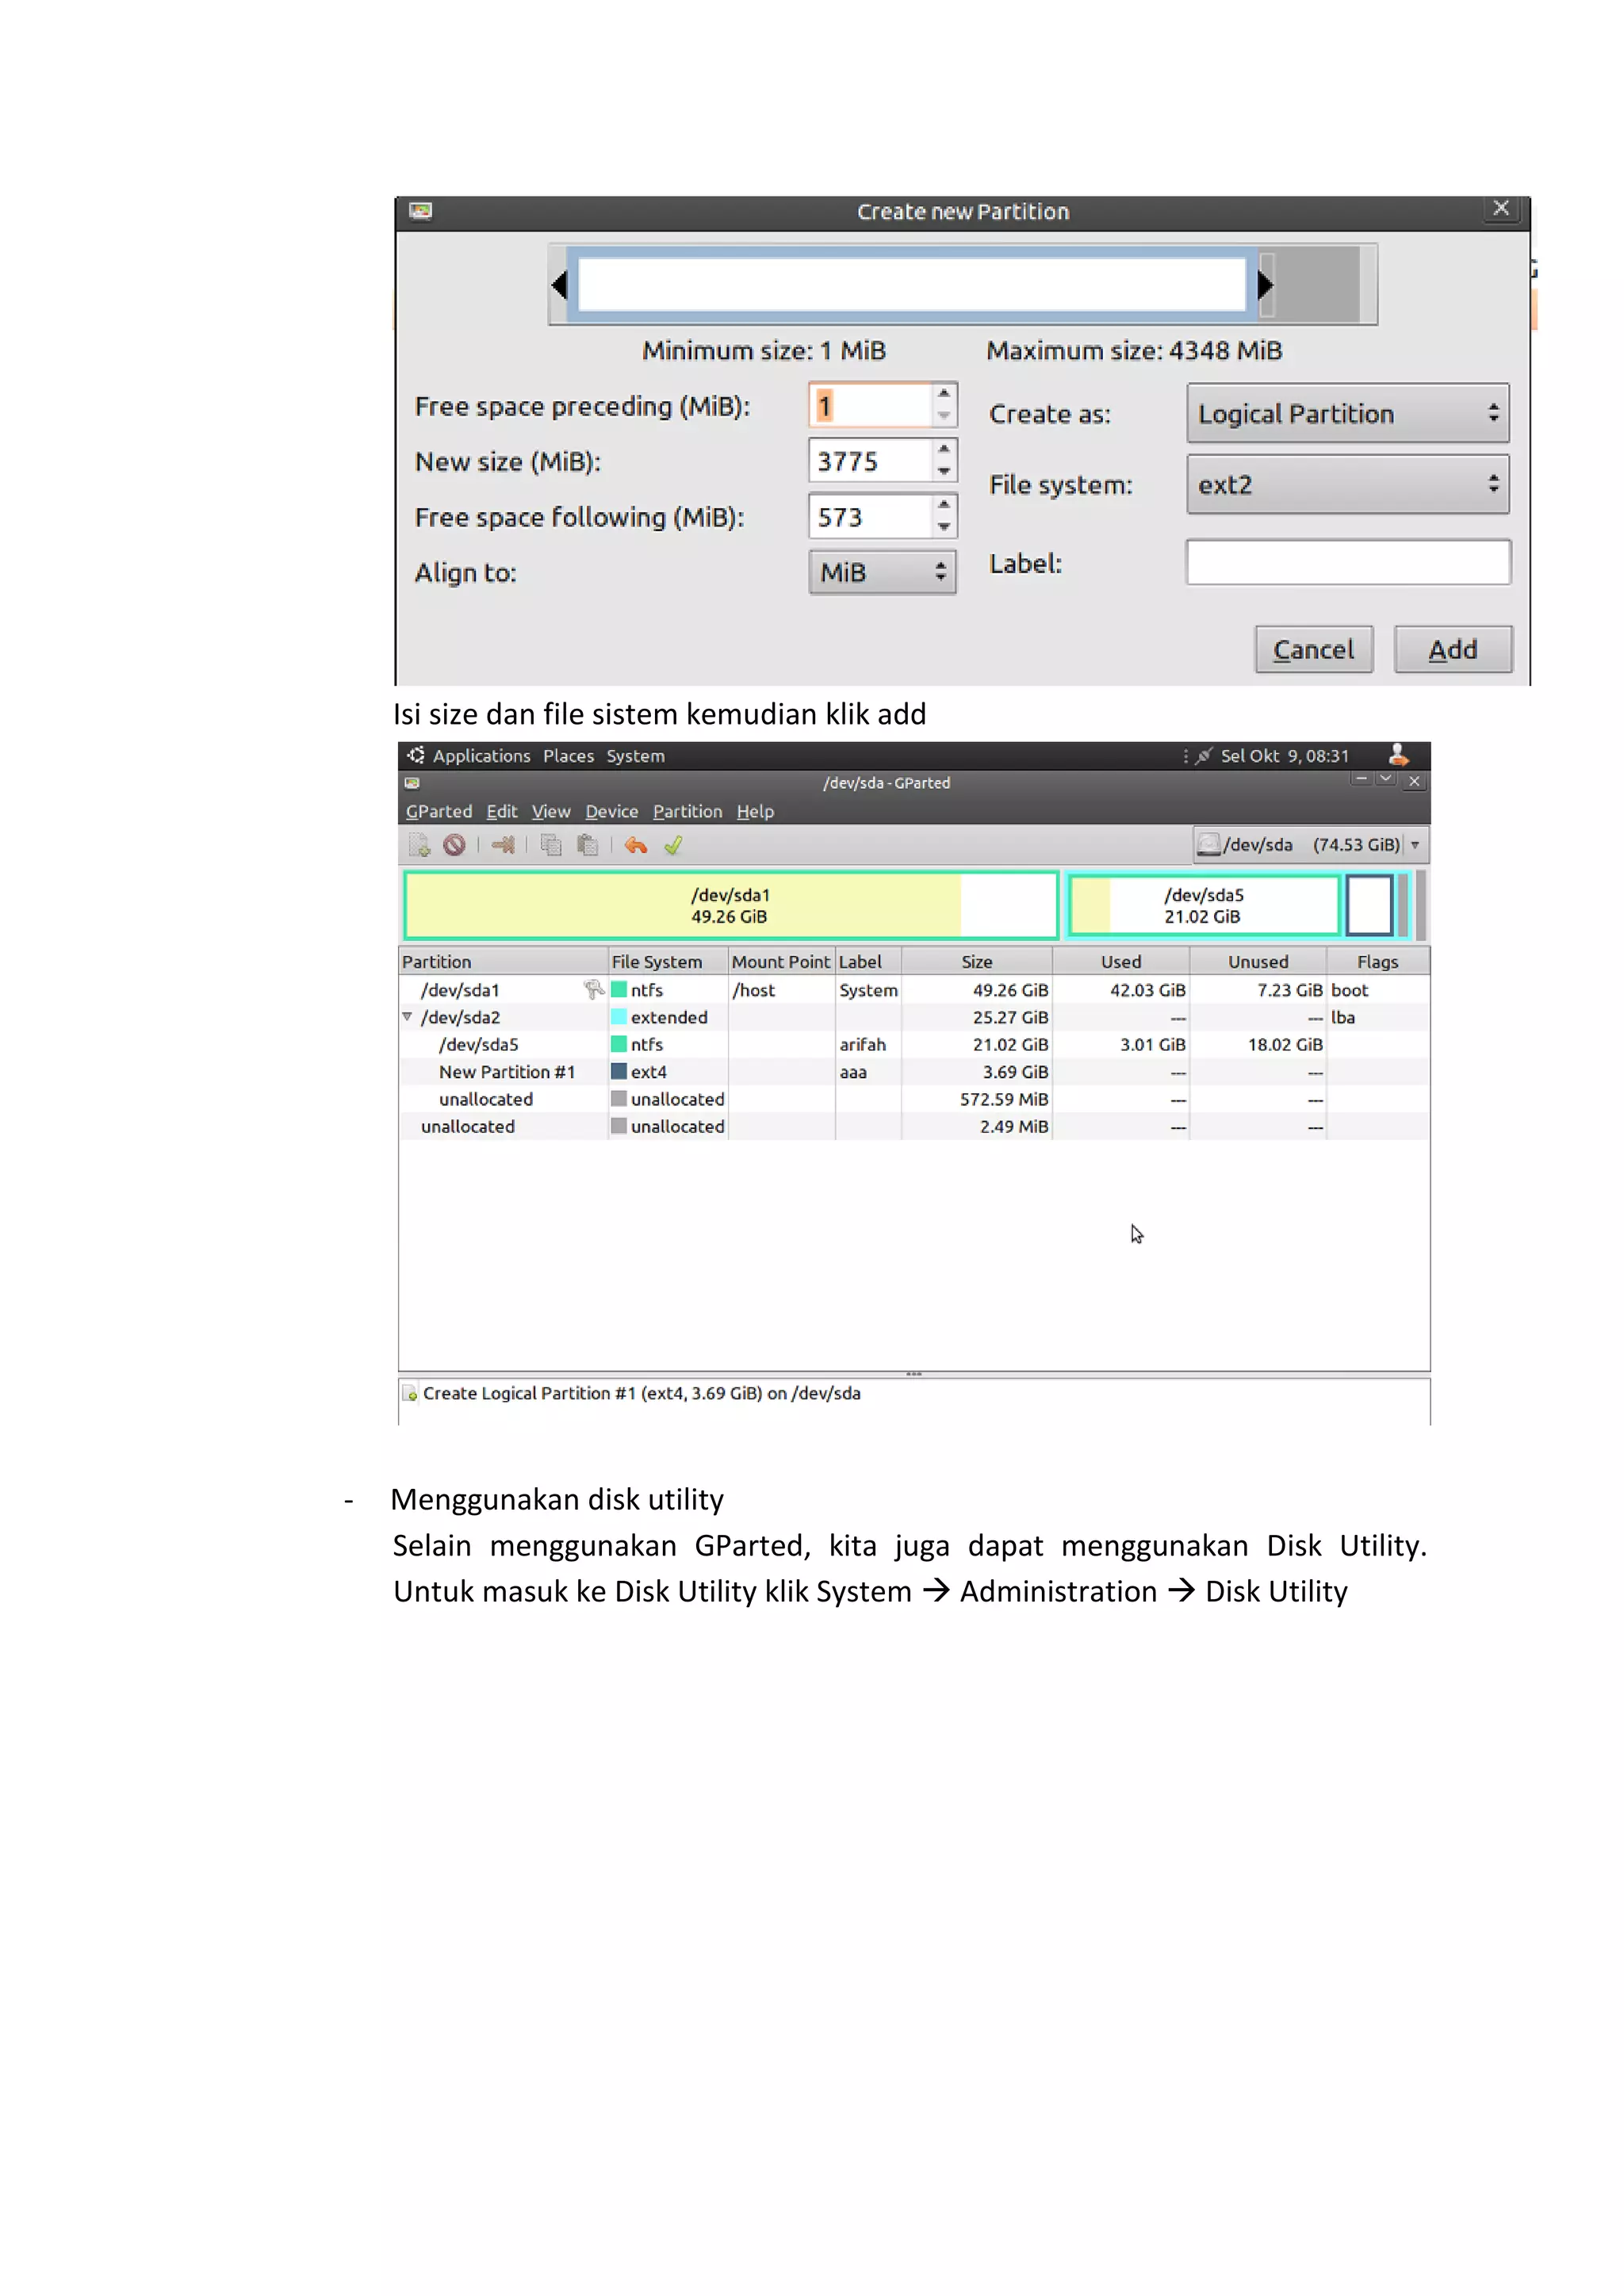
Task: Select the 2.49 MiB unallocated row
Action: point(913,1126)
